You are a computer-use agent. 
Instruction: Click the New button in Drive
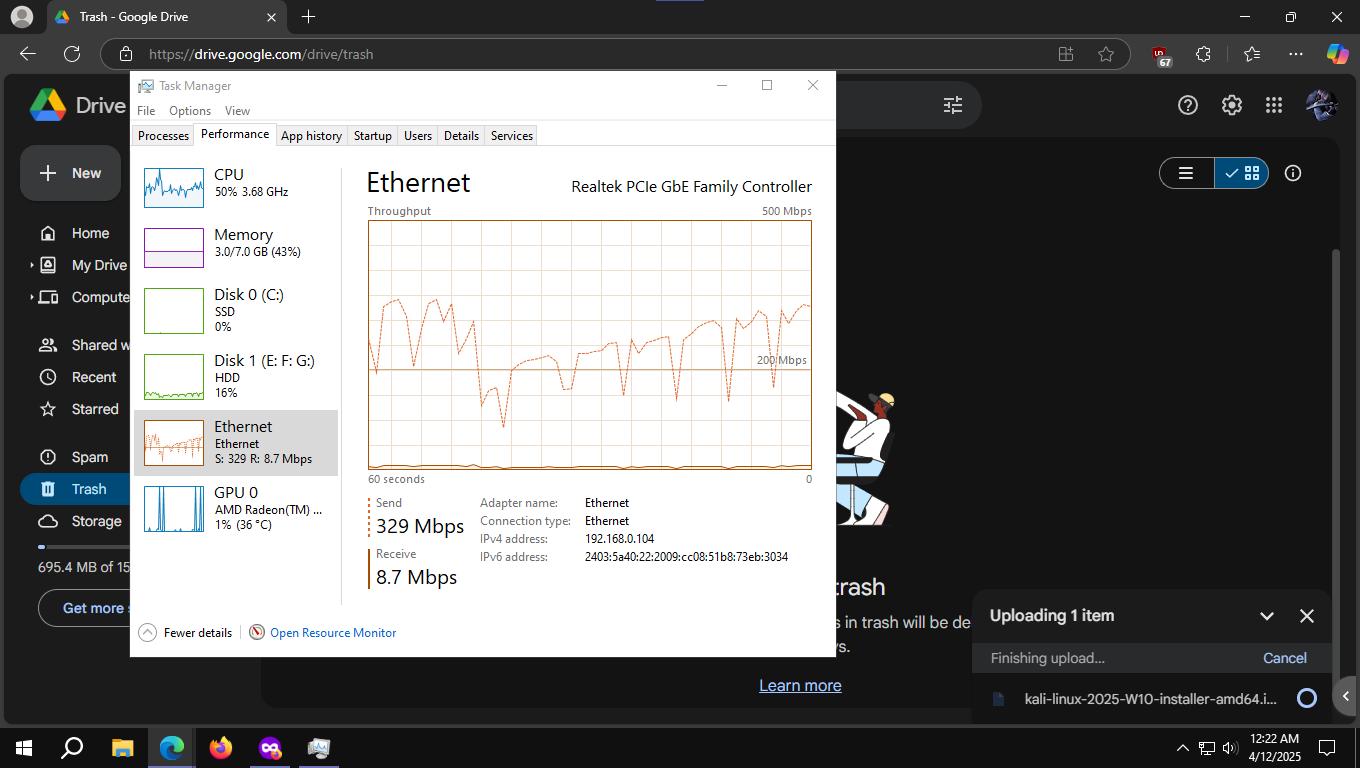coord(71,173)
